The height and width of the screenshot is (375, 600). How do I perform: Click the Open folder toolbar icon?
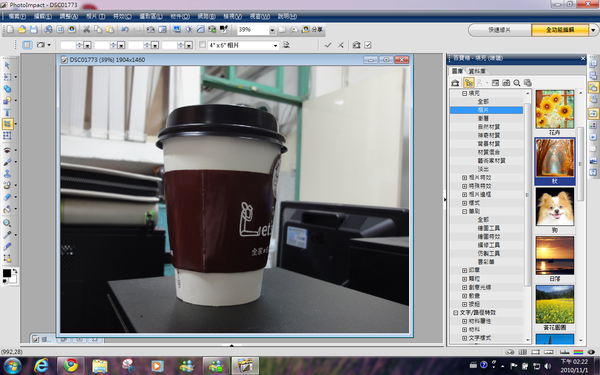tap(22, 29)
